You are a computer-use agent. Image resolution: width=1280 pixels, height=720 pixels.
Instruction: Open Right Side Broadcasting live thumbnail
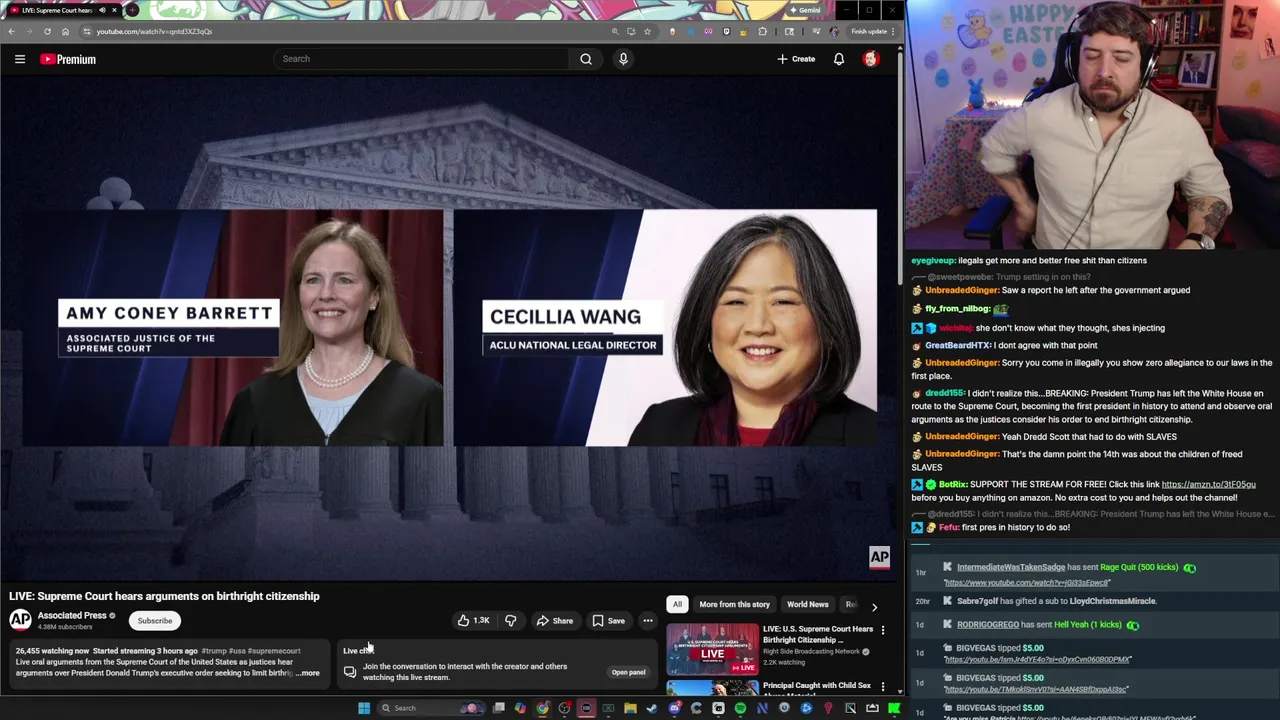point(713,648)
